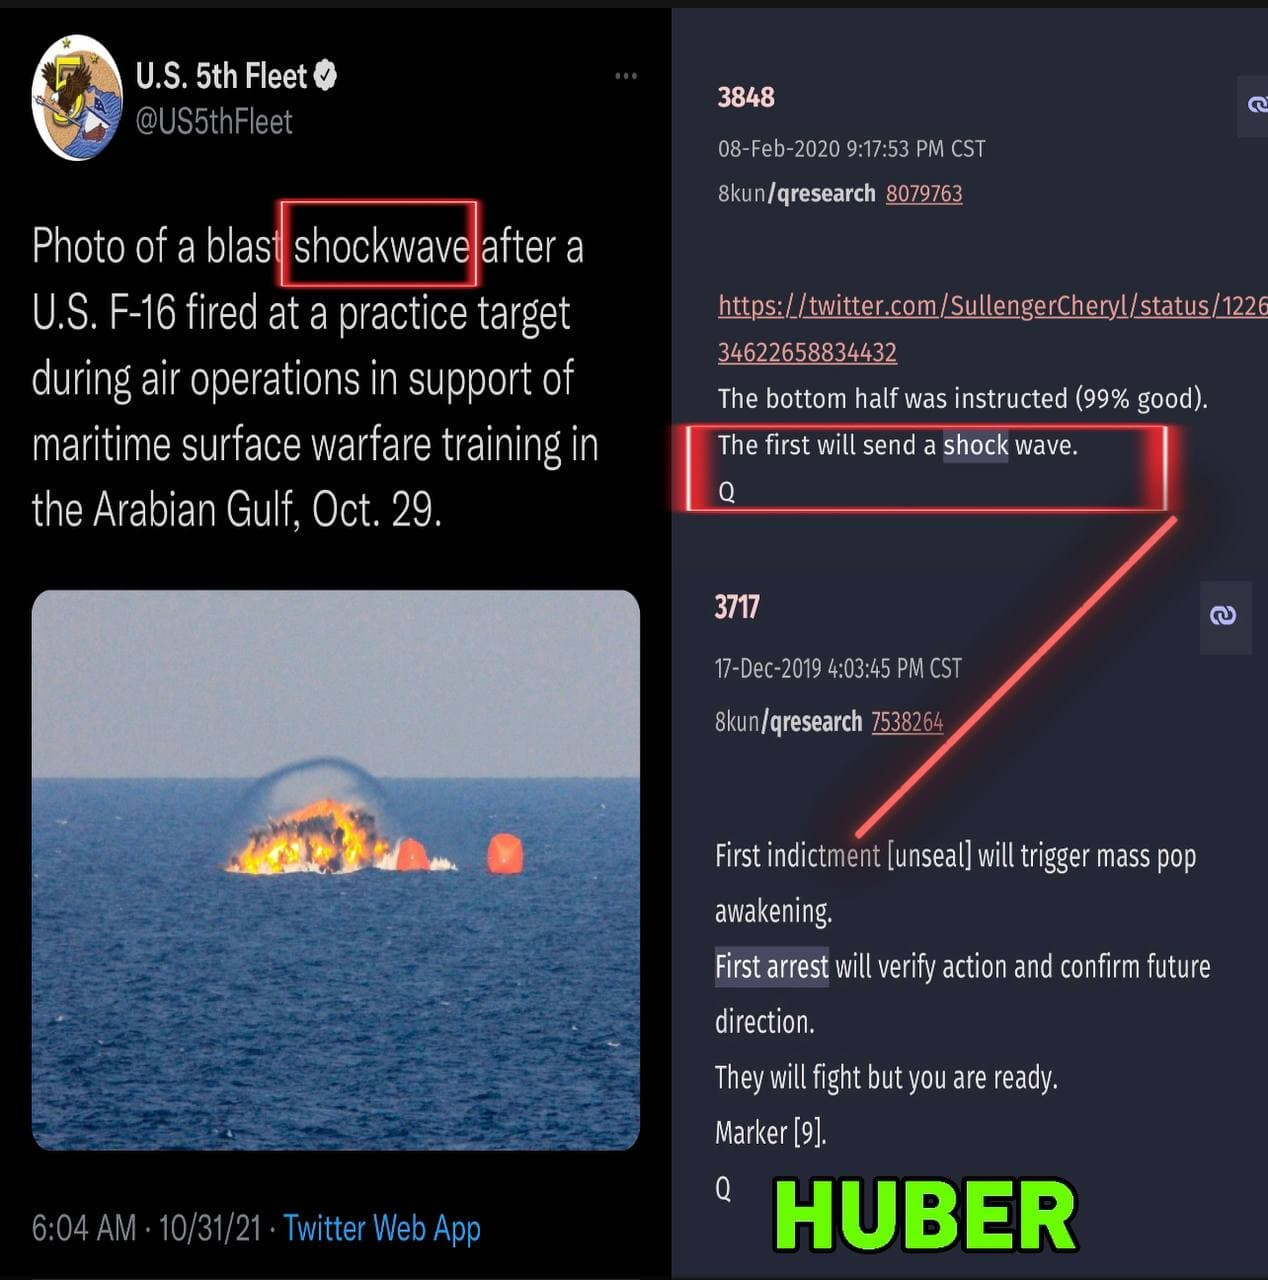Open post reference 8079763
The image size is (1268, 1280).
[x=924, y=193]
